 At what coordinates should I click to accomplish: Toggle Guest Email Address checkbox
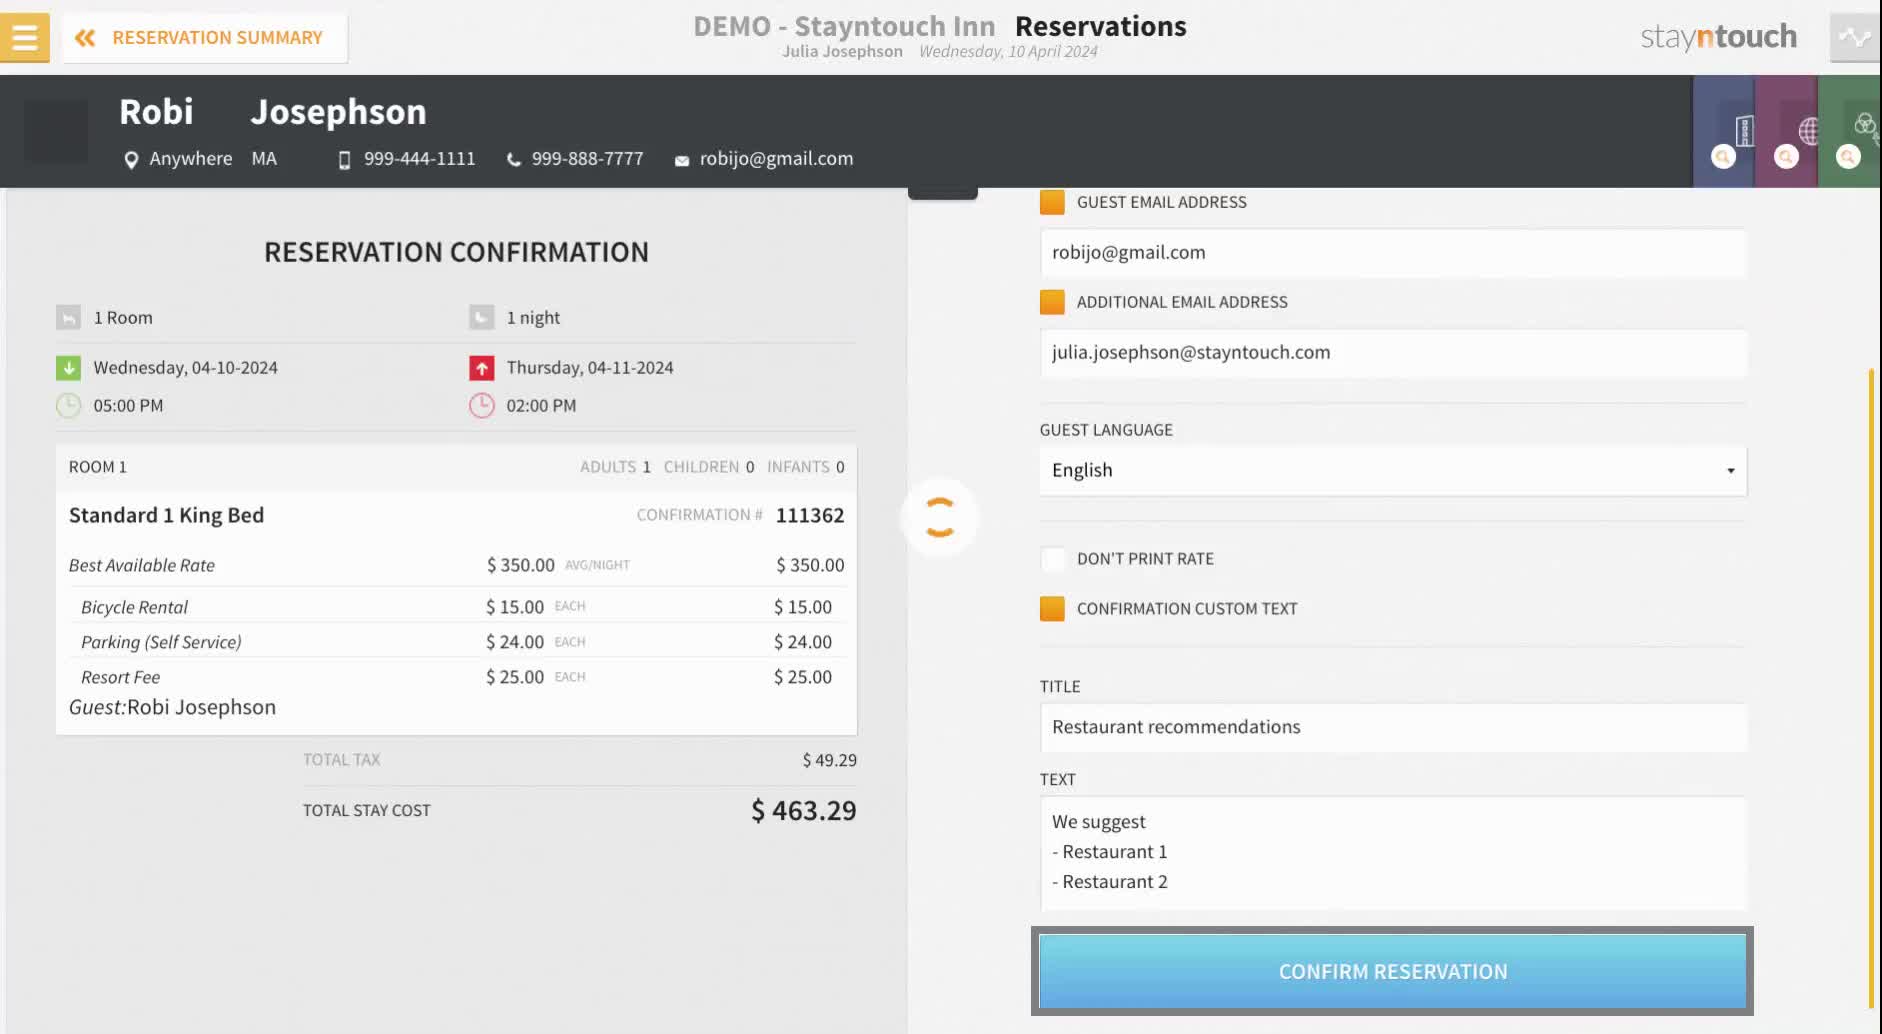pyautogui.click(x=1052, y=202)
